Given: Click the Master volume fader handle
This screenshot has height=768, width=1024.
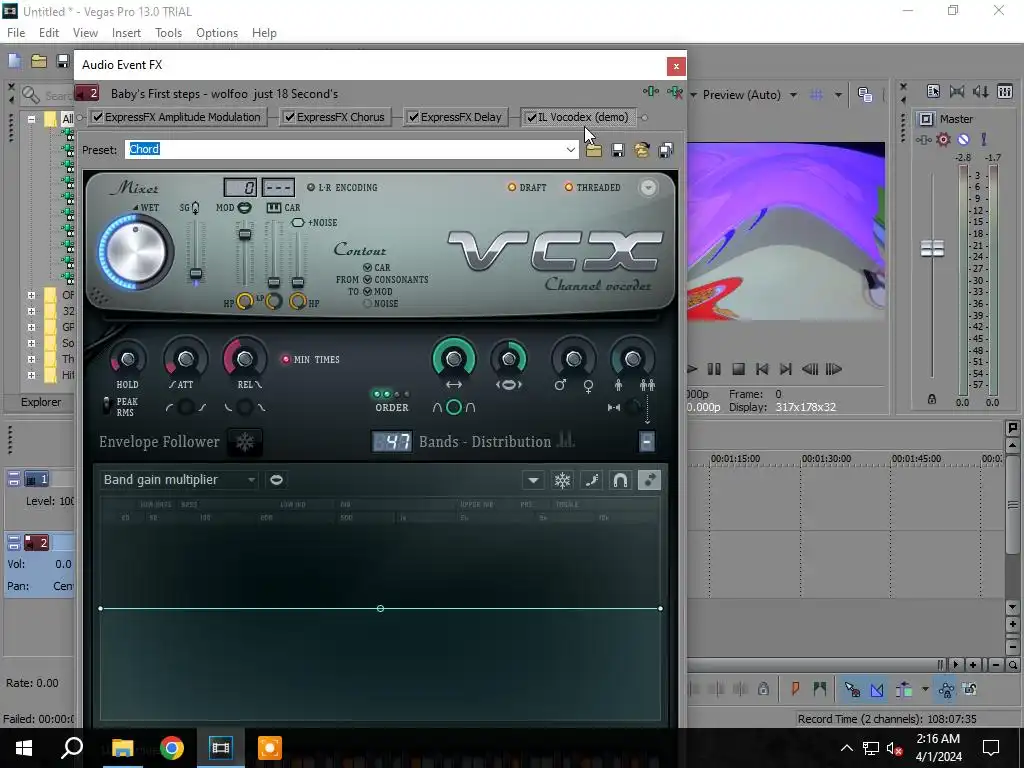Looking at the screenshot, I should coord(932,248).
